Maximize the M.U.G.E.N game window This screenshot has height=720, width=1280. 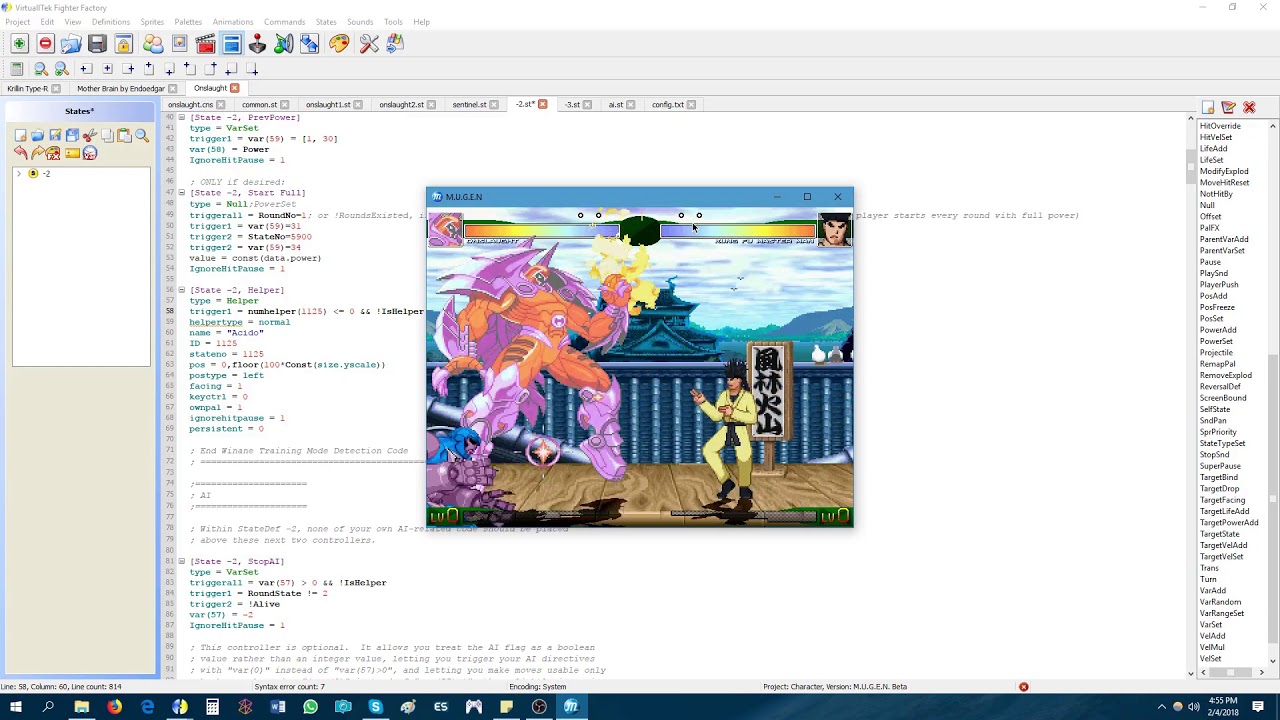[x=807, y=197]
